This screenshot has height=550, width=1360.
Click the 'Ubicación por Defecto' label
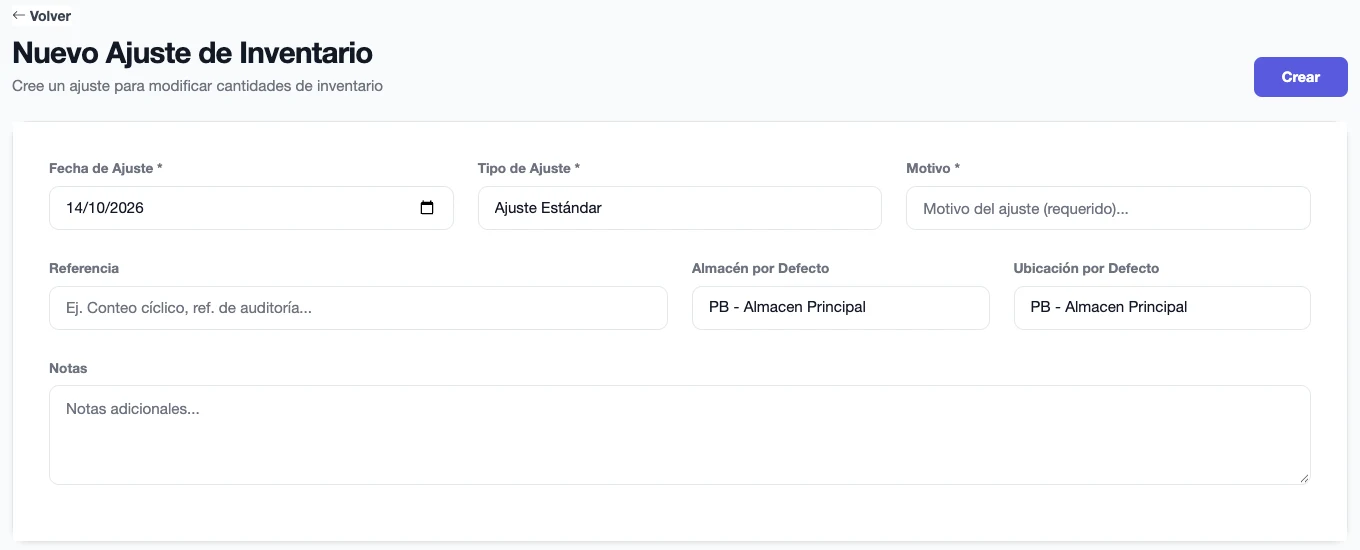[1086, 268]
